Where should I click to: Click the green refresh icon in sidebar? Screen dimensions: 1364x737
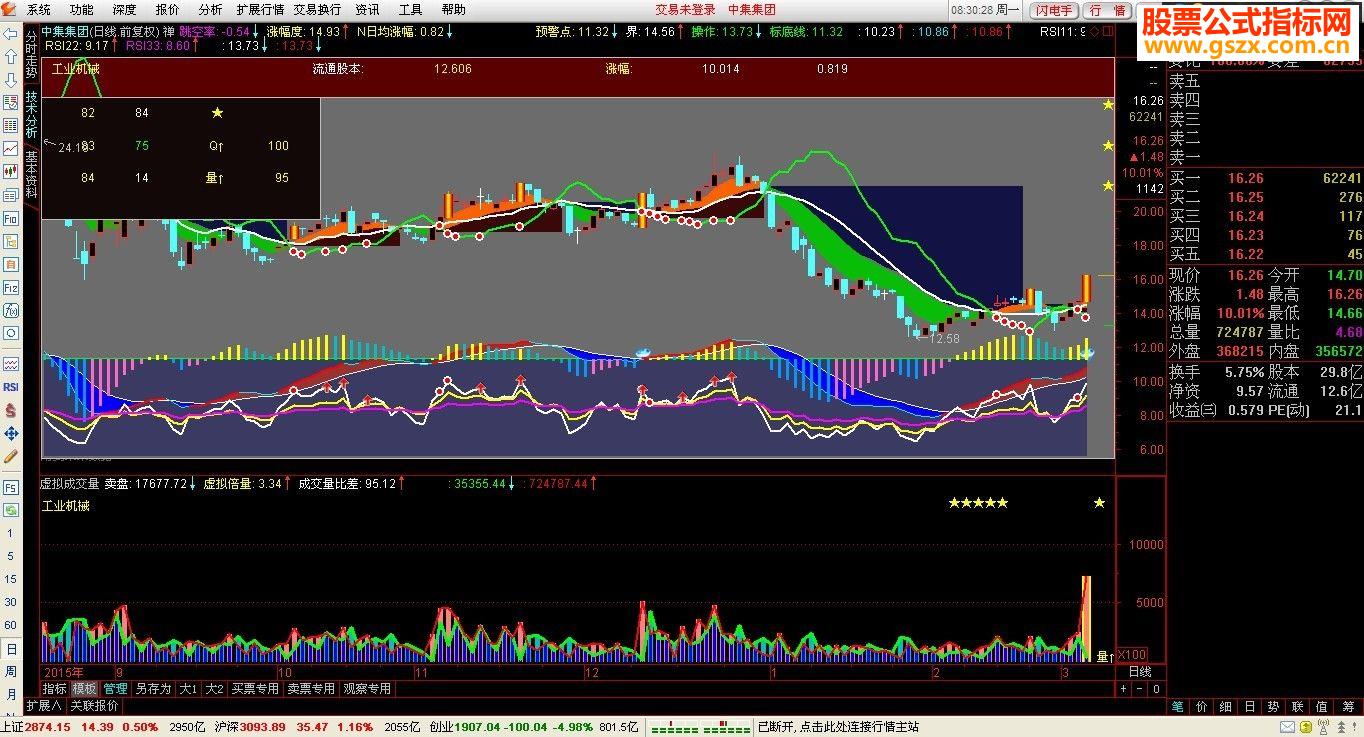[10, 510]
